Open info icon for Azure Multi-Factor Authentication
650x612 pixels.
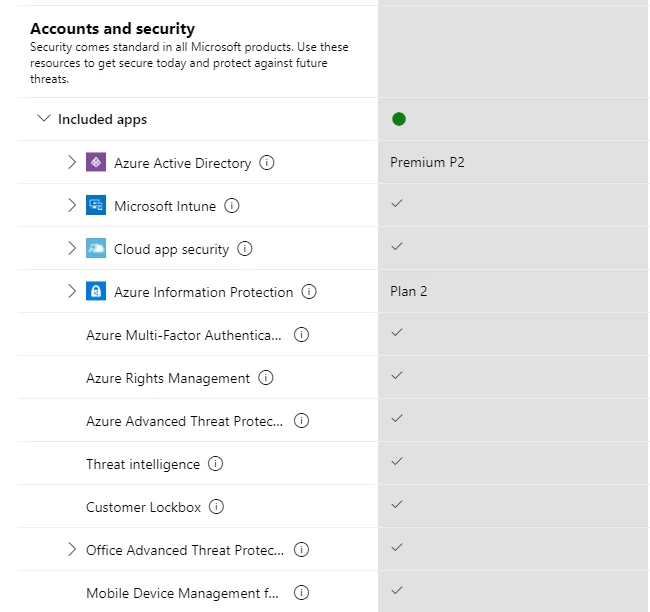pyautogui.click(x=301, y=335)
